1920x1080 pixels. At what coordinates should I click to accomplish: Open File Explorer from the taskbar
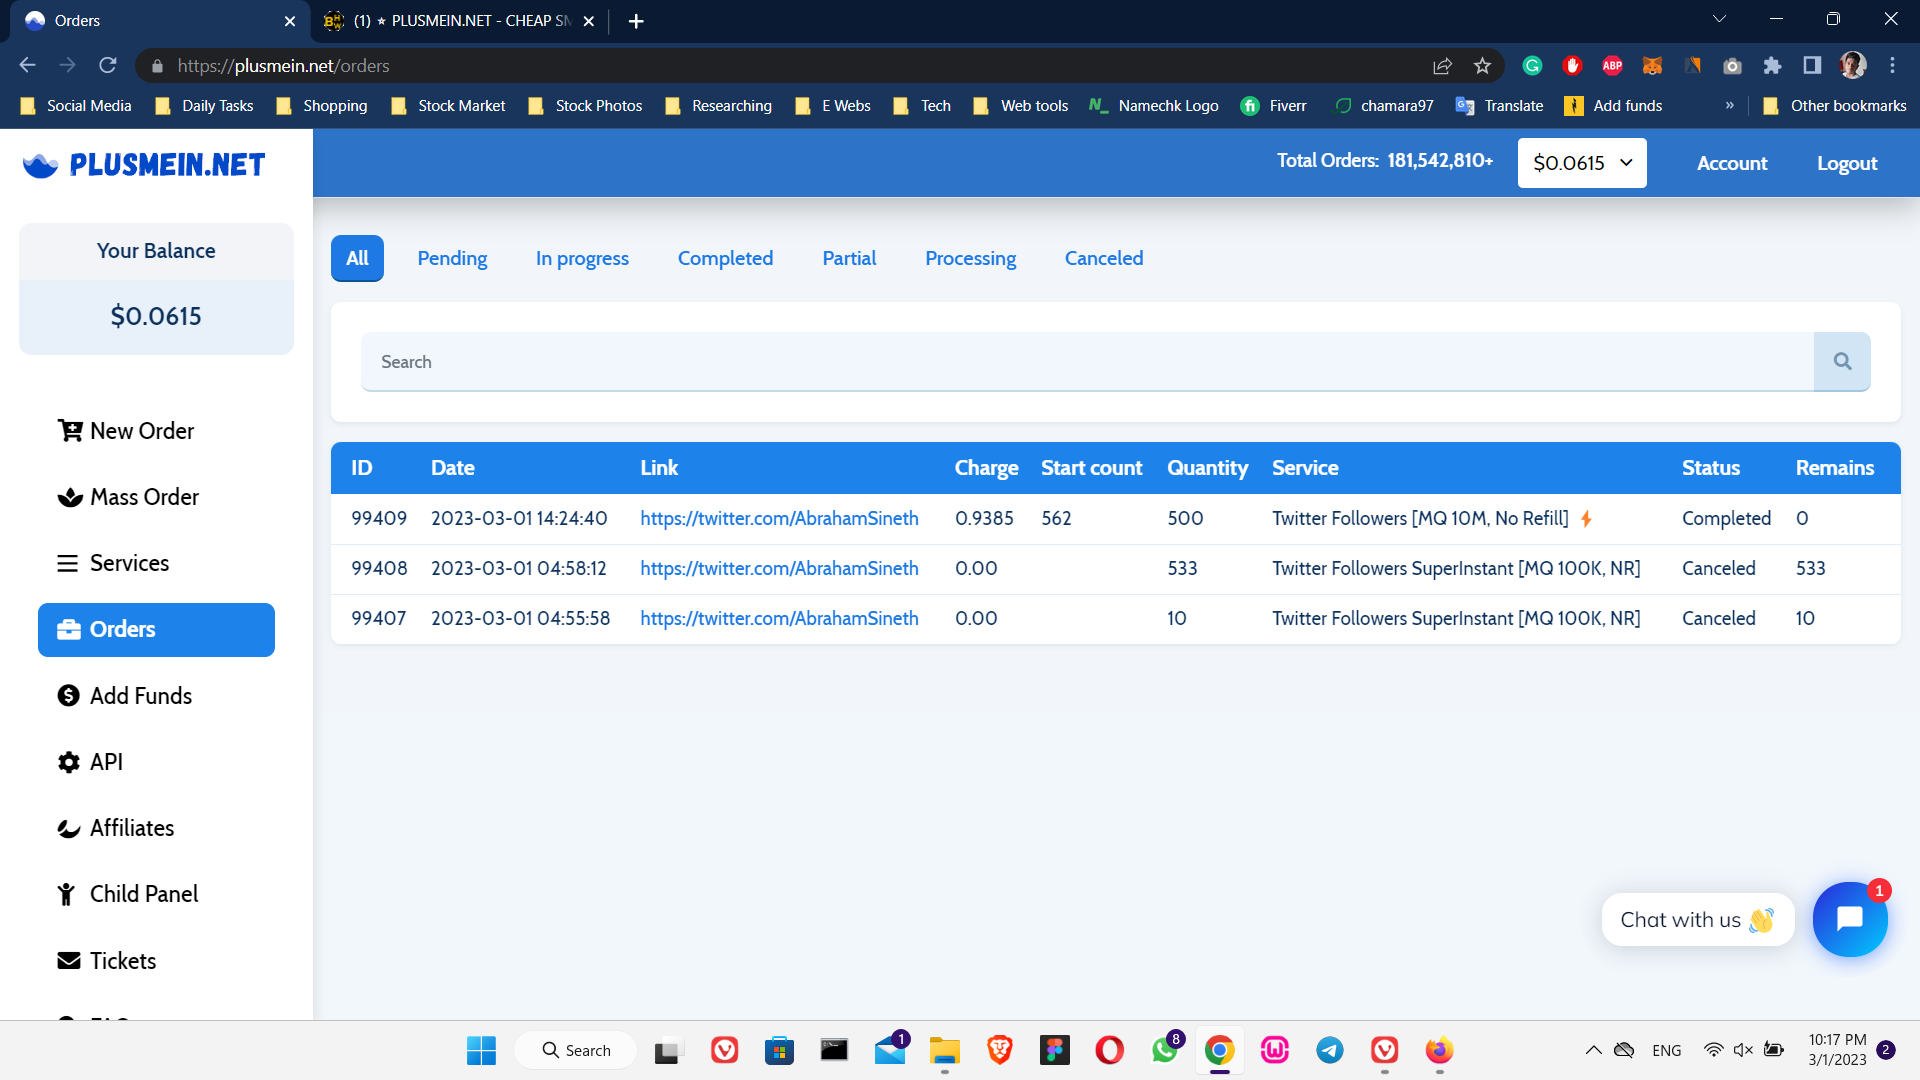(x=944, y=1050)
